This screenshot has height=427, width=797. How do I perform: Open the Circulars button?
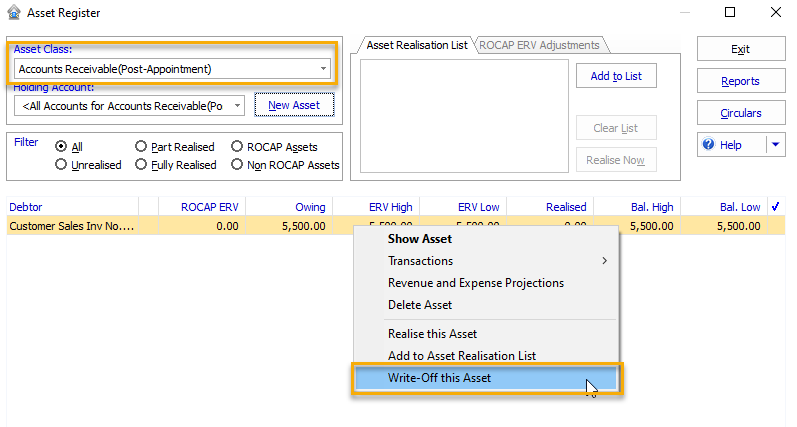pos(741,113)
